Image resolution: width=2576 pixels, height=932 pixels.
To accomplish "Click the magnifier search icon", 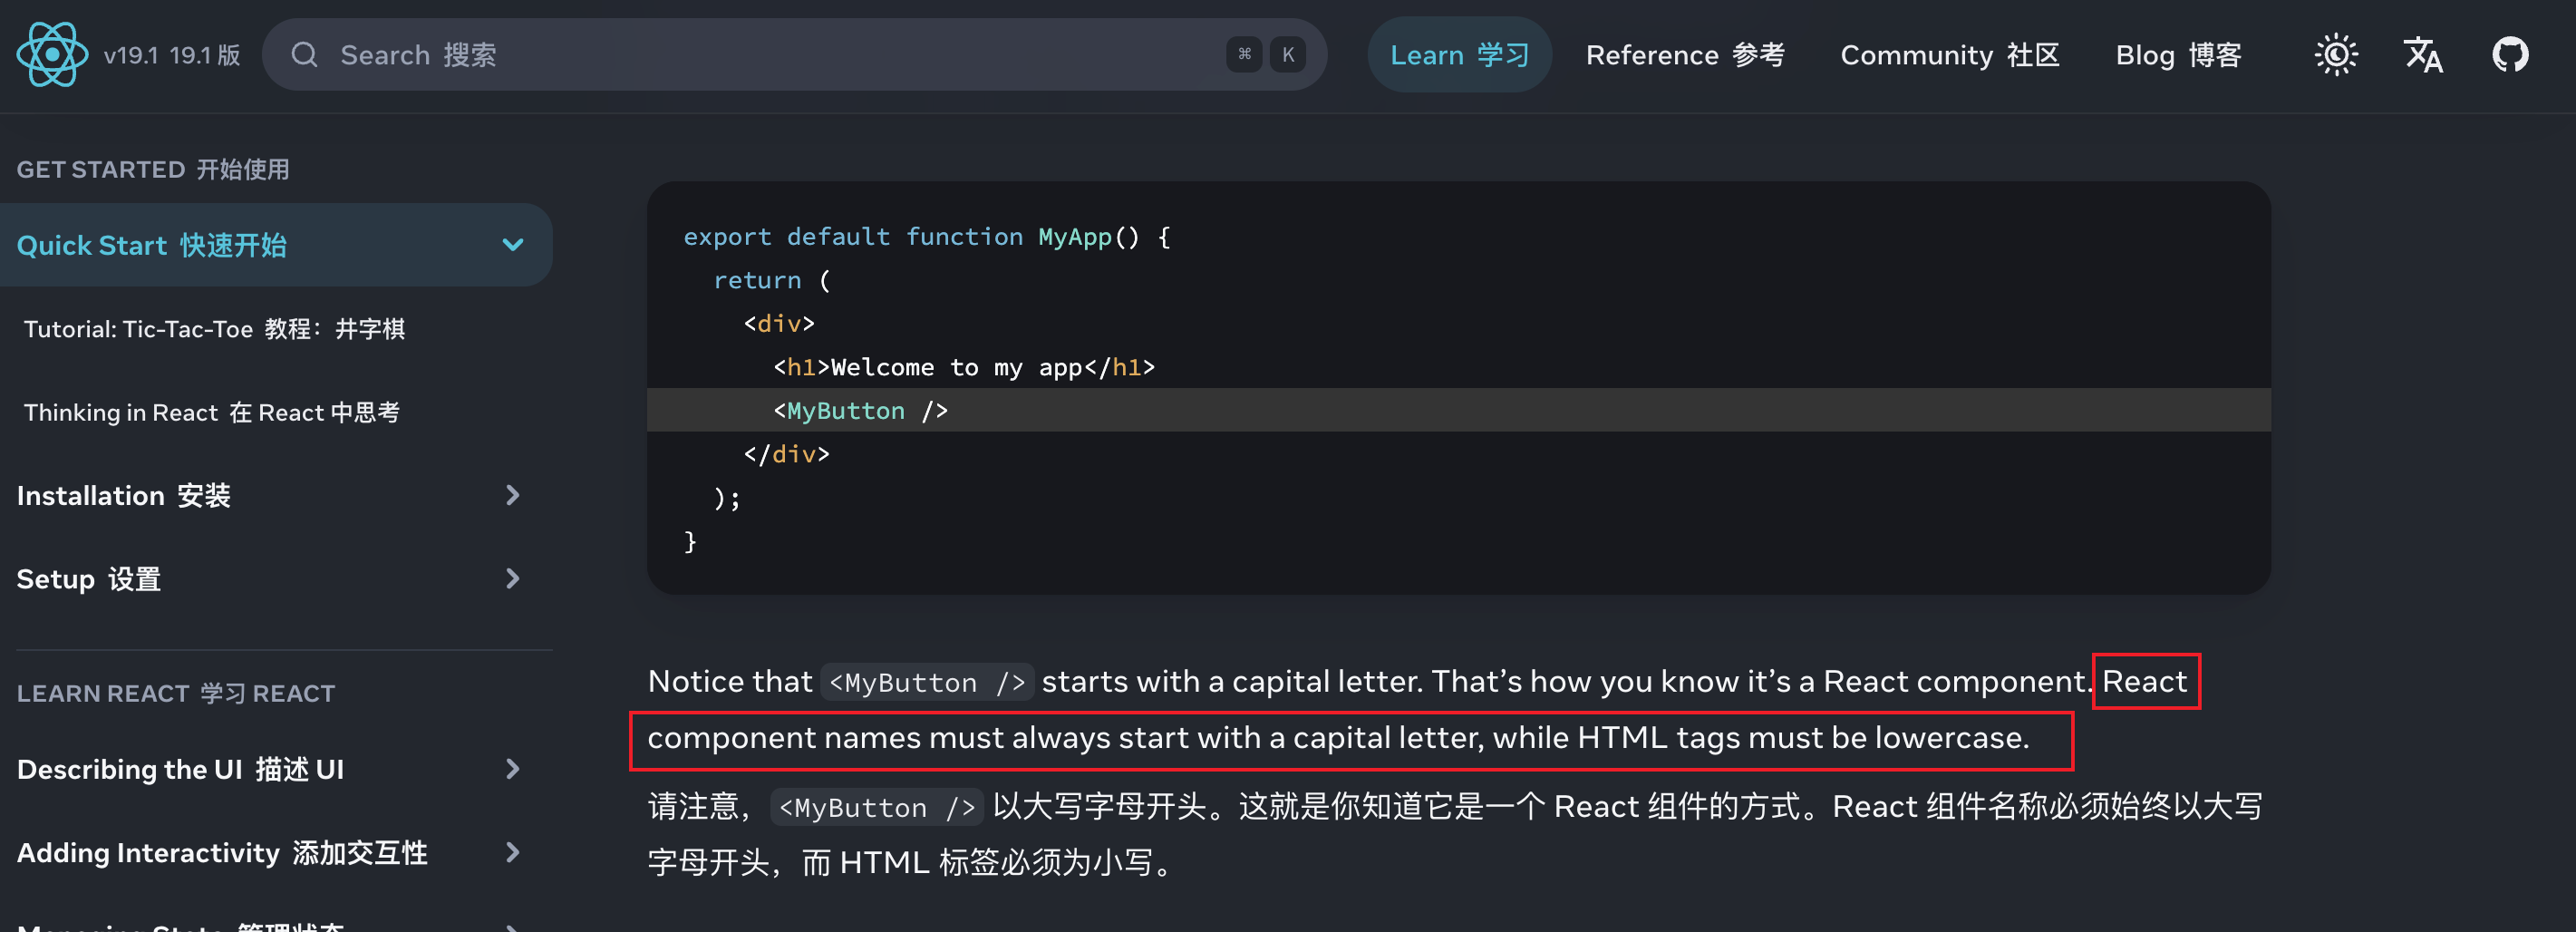I will click(304, 54).
